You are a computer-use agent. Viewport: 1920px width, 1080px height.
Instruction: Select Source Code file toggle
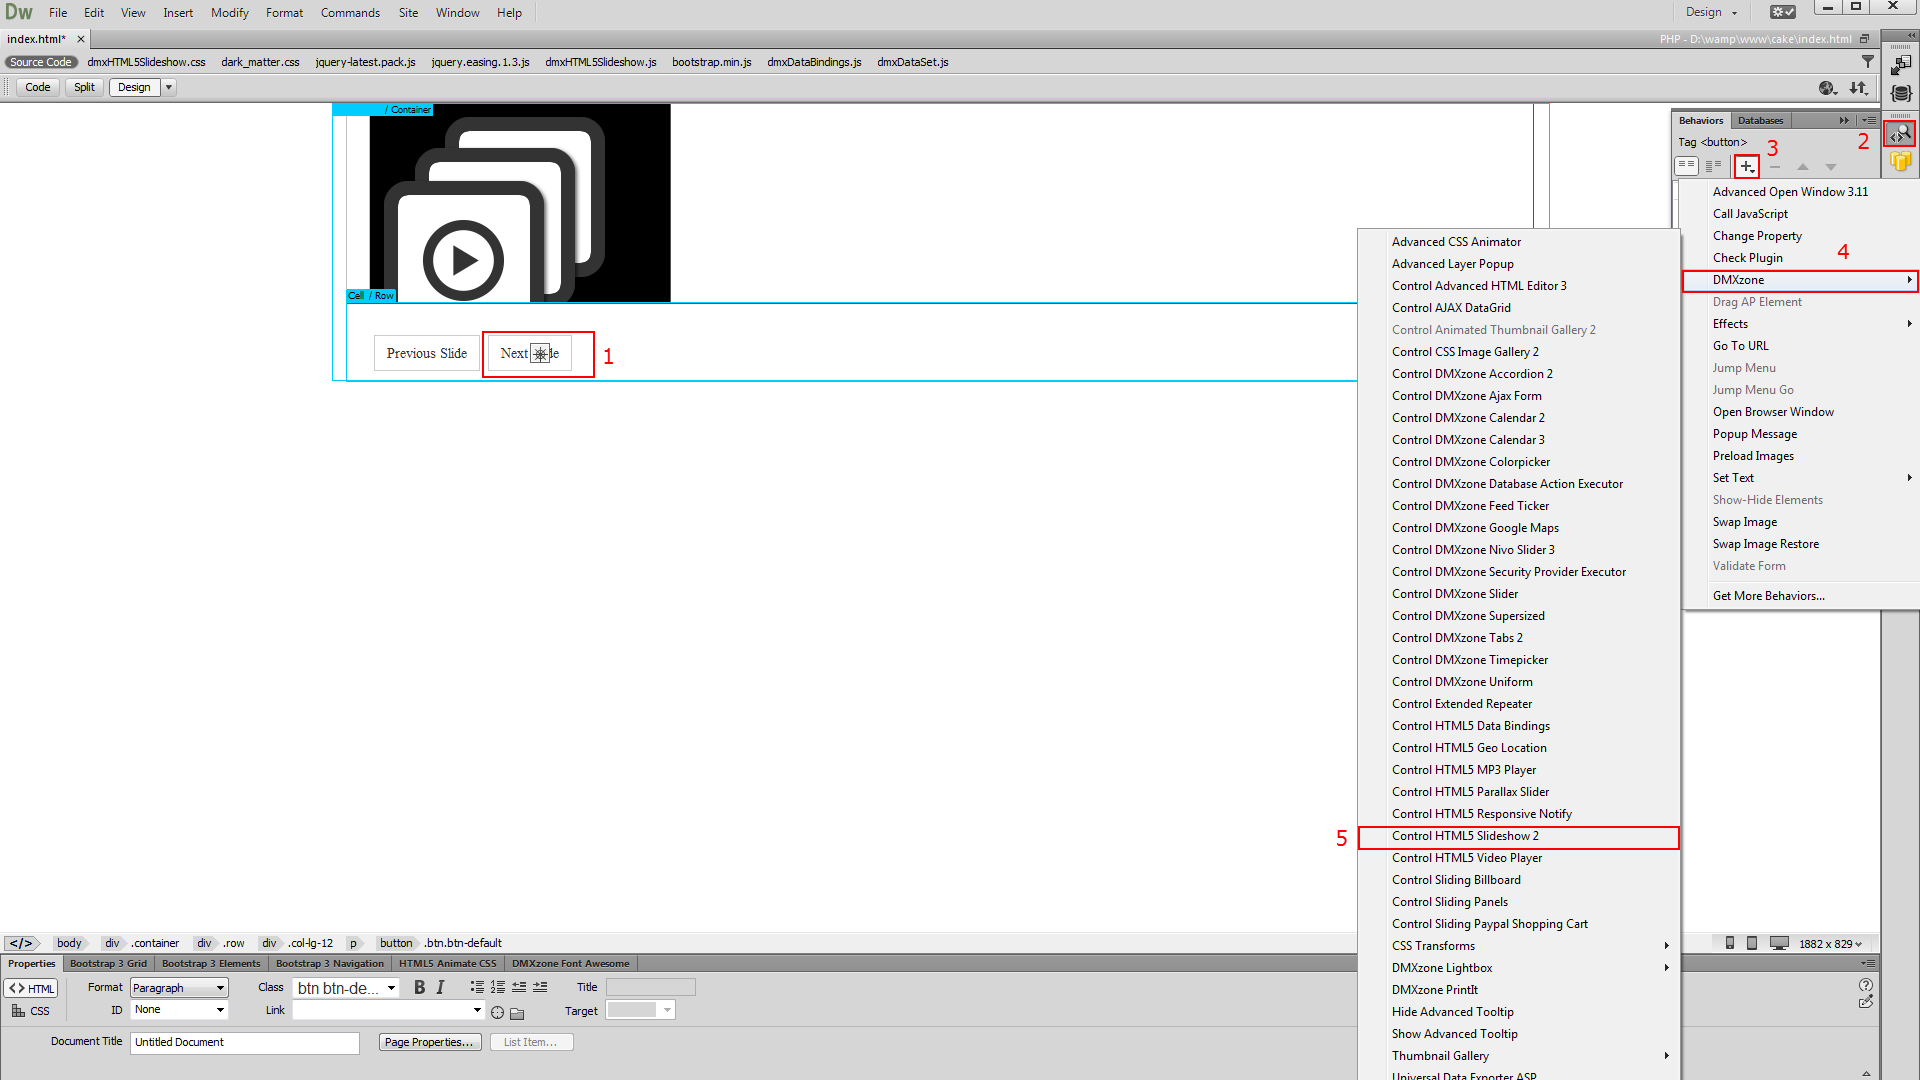[x=41, y=62]
